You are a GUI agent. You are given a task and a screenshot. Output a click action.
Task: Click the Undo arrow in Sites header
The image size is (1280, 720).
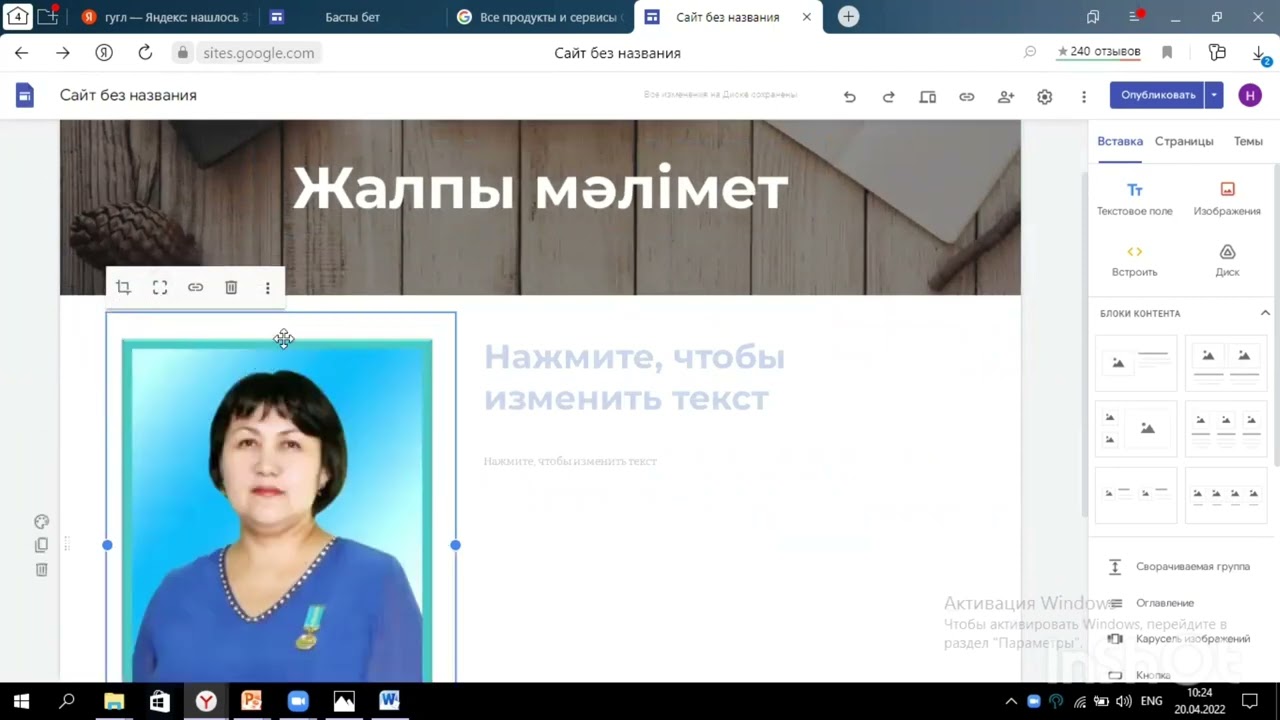849,96
